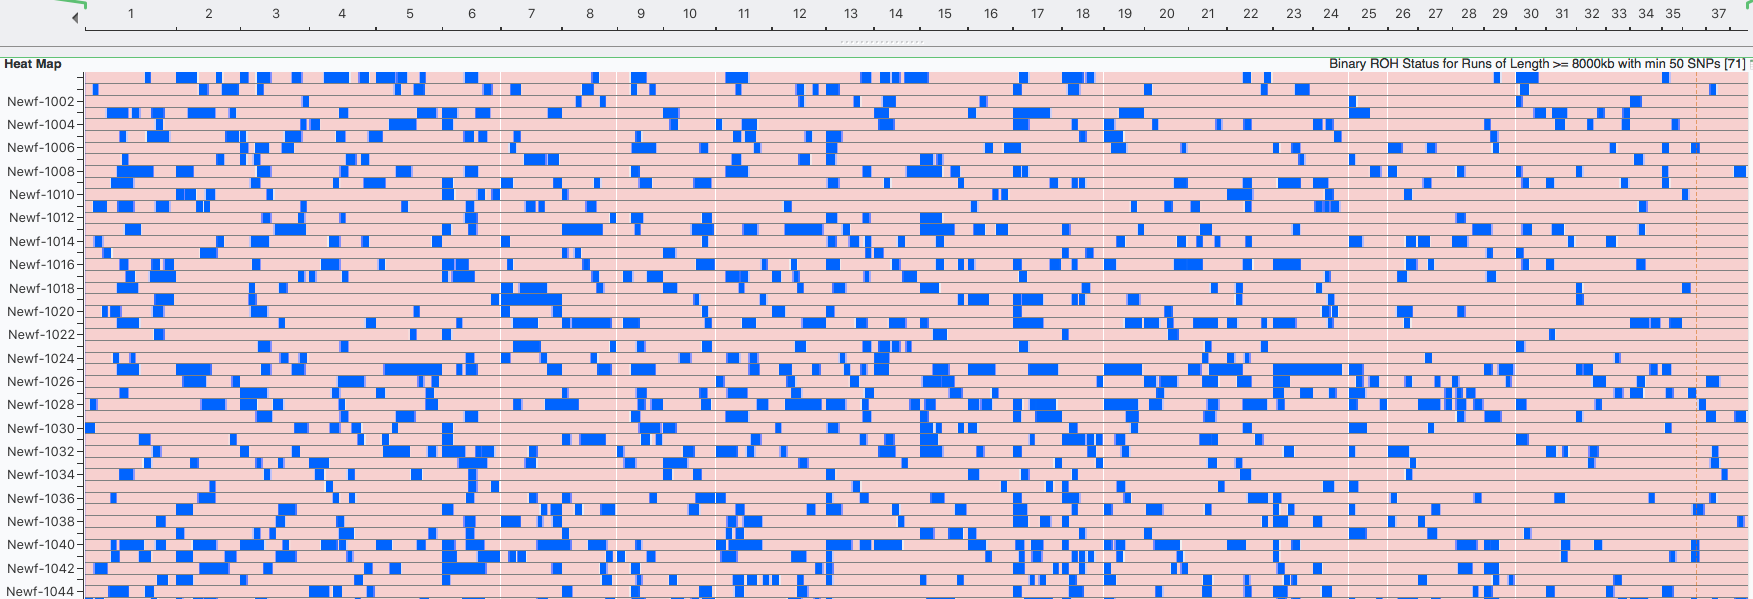This screenshot has width=1753, height=599.
Task: Select sample row Newf-1024
Action: pos(41,358)
